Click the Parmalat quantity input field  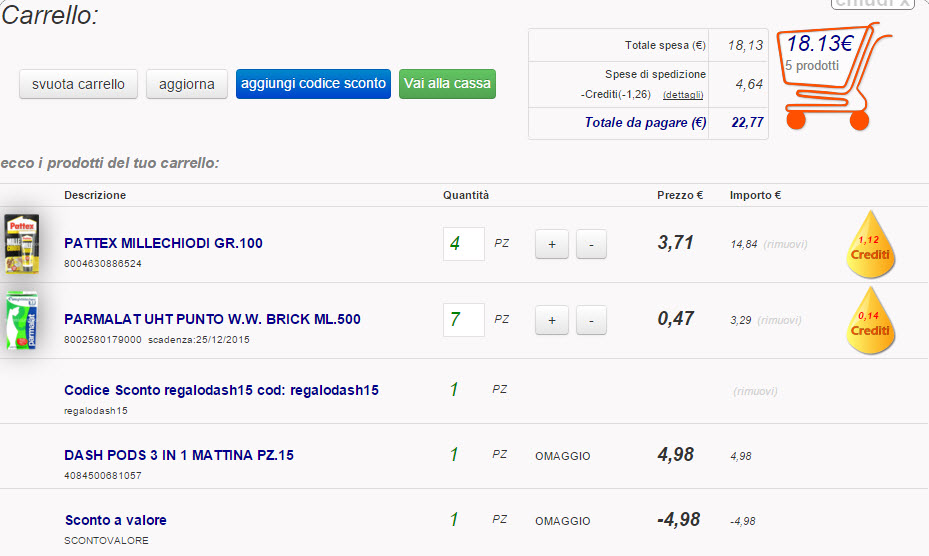463,320
